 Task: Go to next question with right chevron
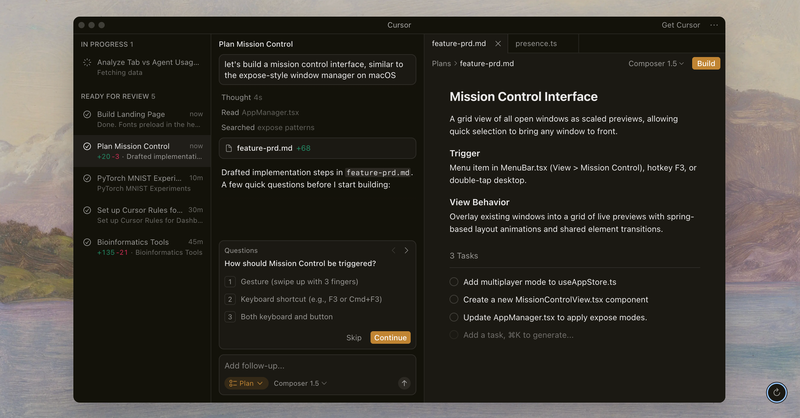click(x=406, y=250)
